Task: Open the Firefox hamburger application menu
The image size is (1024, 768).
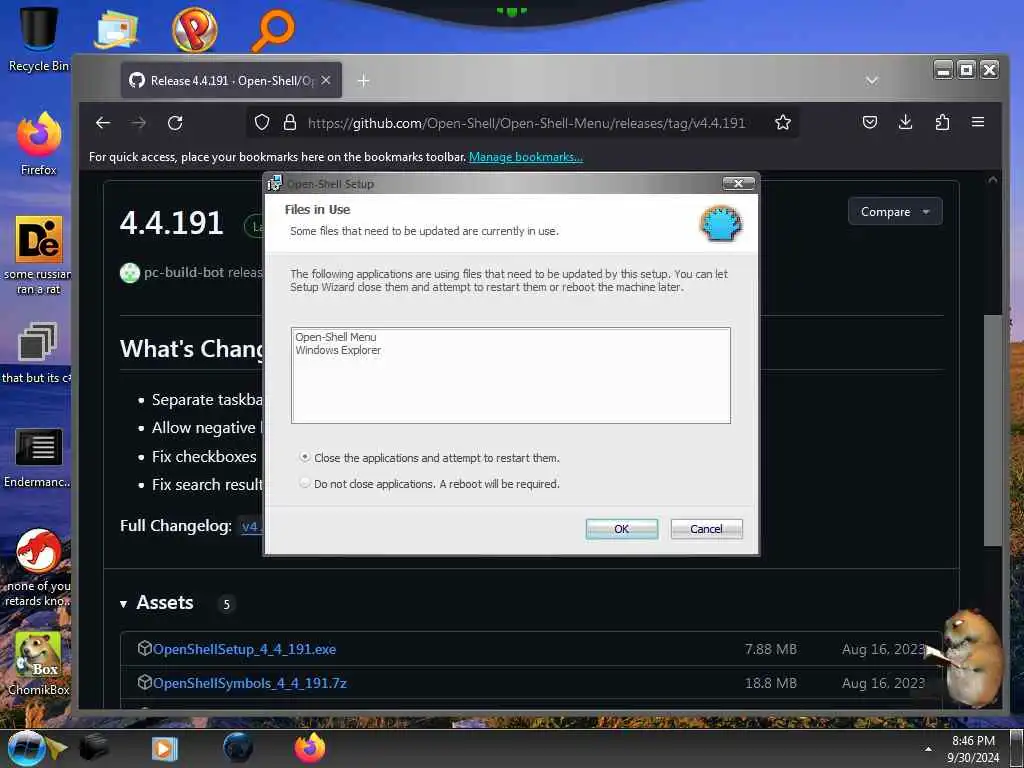Action: (x=978, y=122)
